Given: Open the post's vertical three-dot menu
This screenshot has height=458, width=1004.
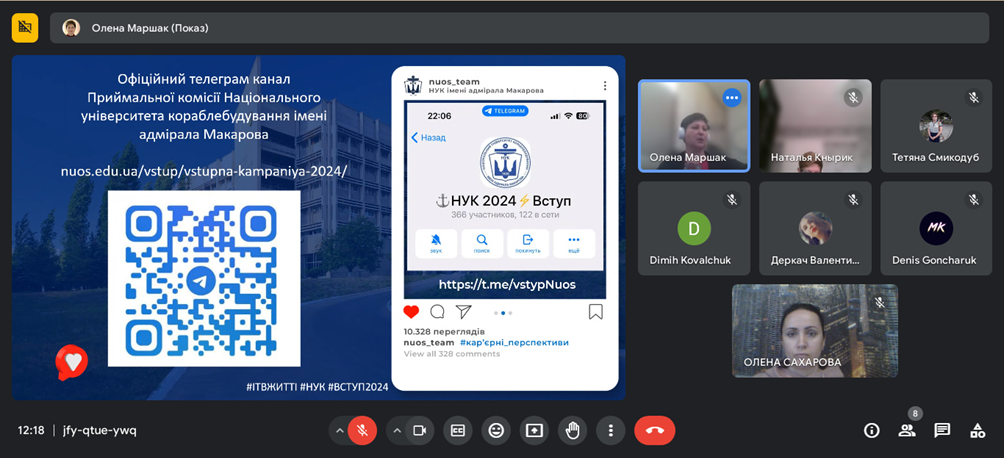Looking at the screenshot, I should [x=604, y=86].
